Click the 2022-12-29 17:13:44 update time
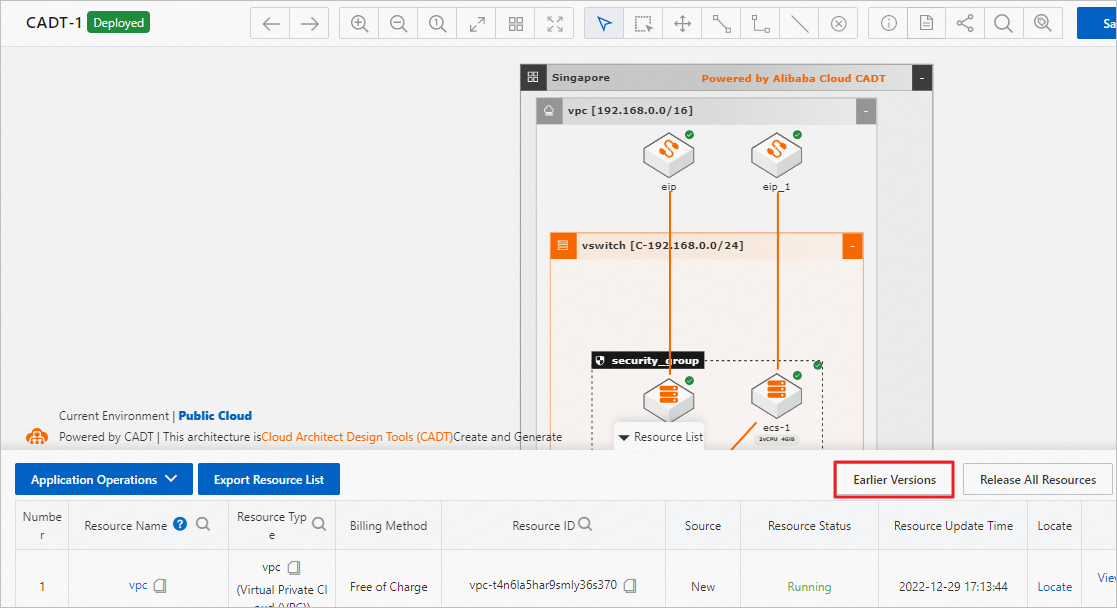This screenshot has height=608, width=1117. (953, 587)
